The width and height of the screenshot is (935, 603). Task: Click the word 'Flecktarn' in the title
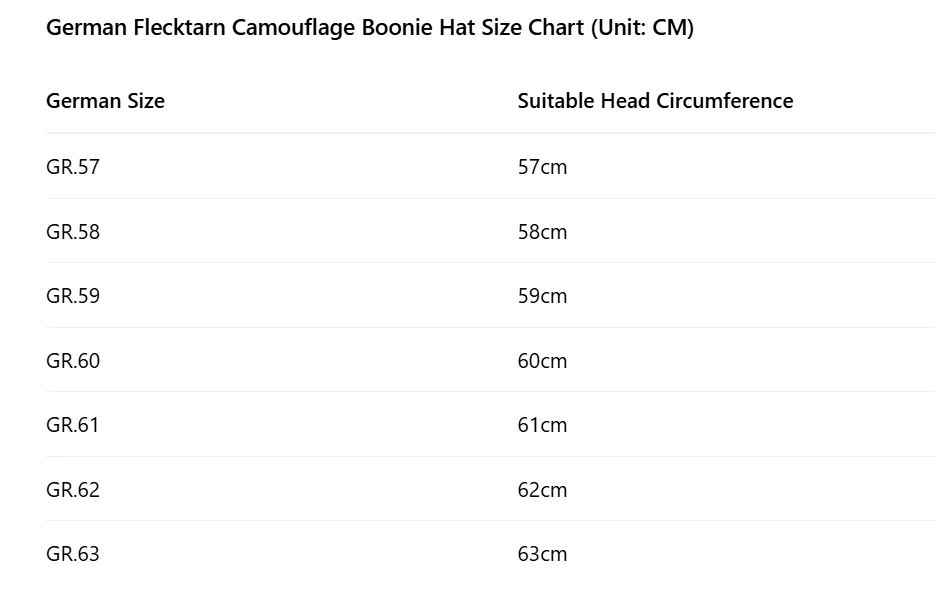point(180,27)
